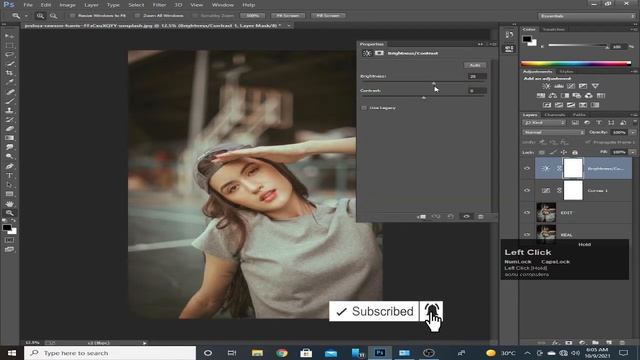Add an Exposure adjustment from Adjustments panel
Viewport: 640px width, 360px height.
point(583,86)
